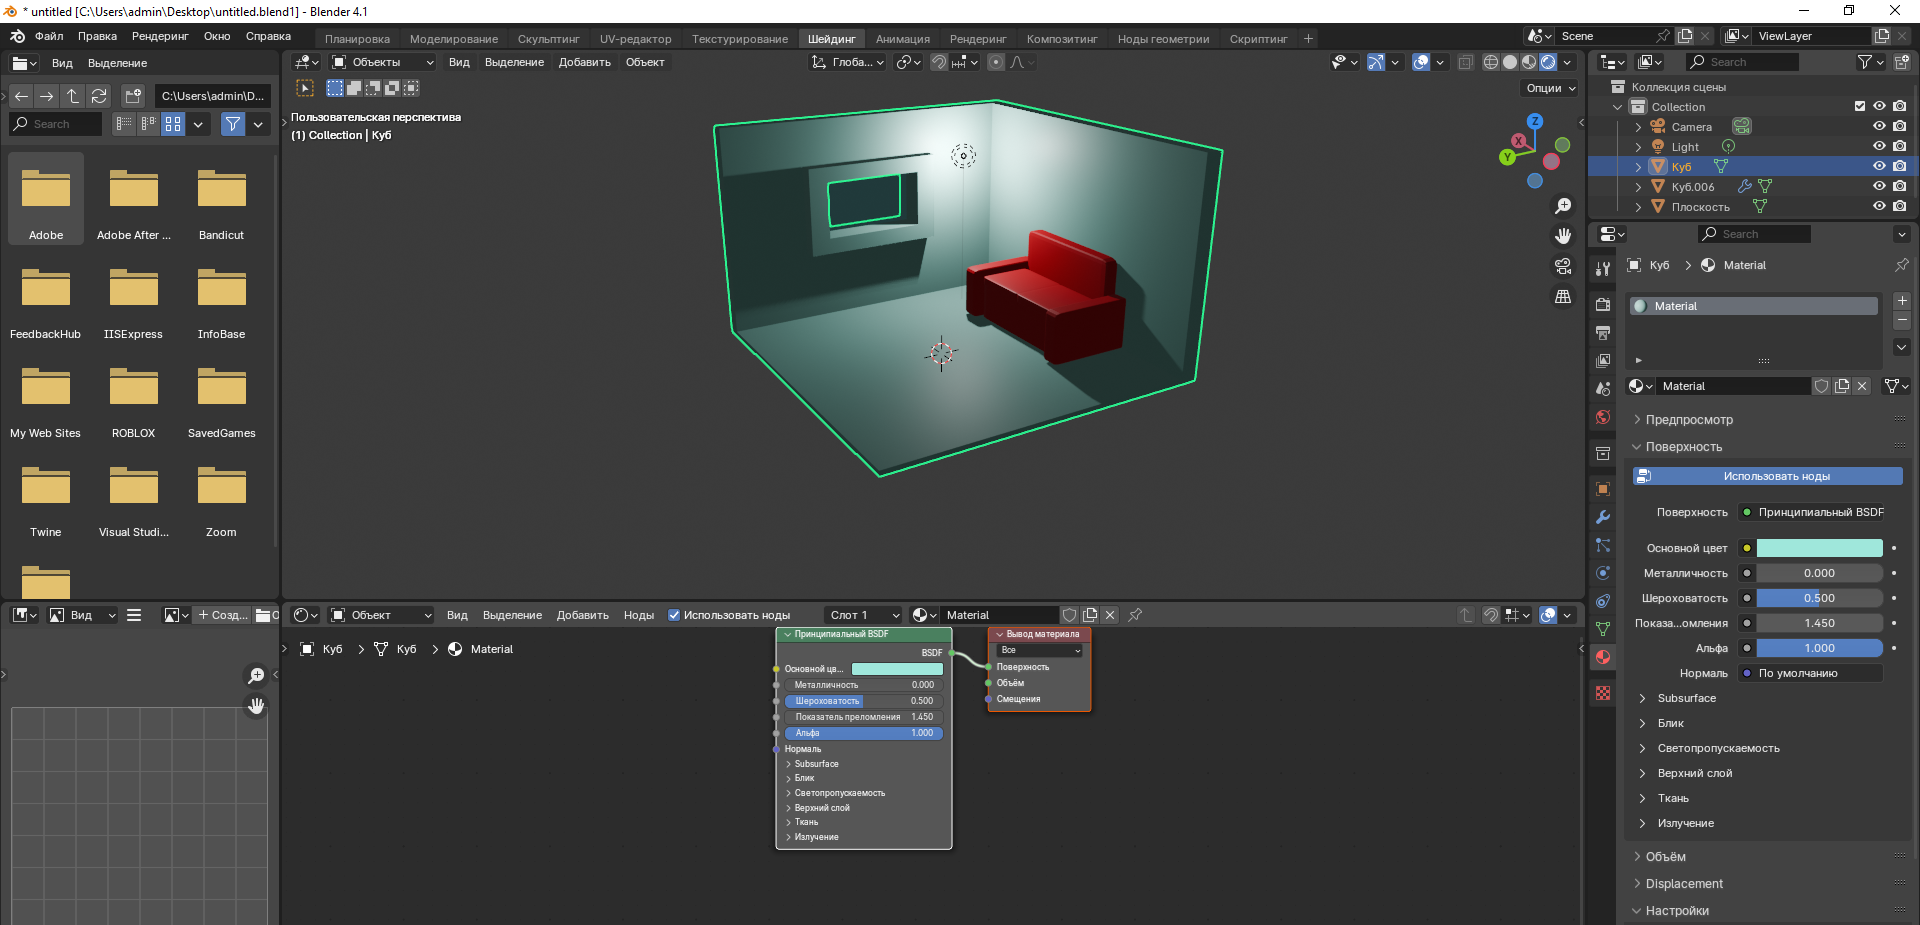Expand the 'Предпросмотр' preview panel
The image size is (1920, 925).
[1689, 420]
